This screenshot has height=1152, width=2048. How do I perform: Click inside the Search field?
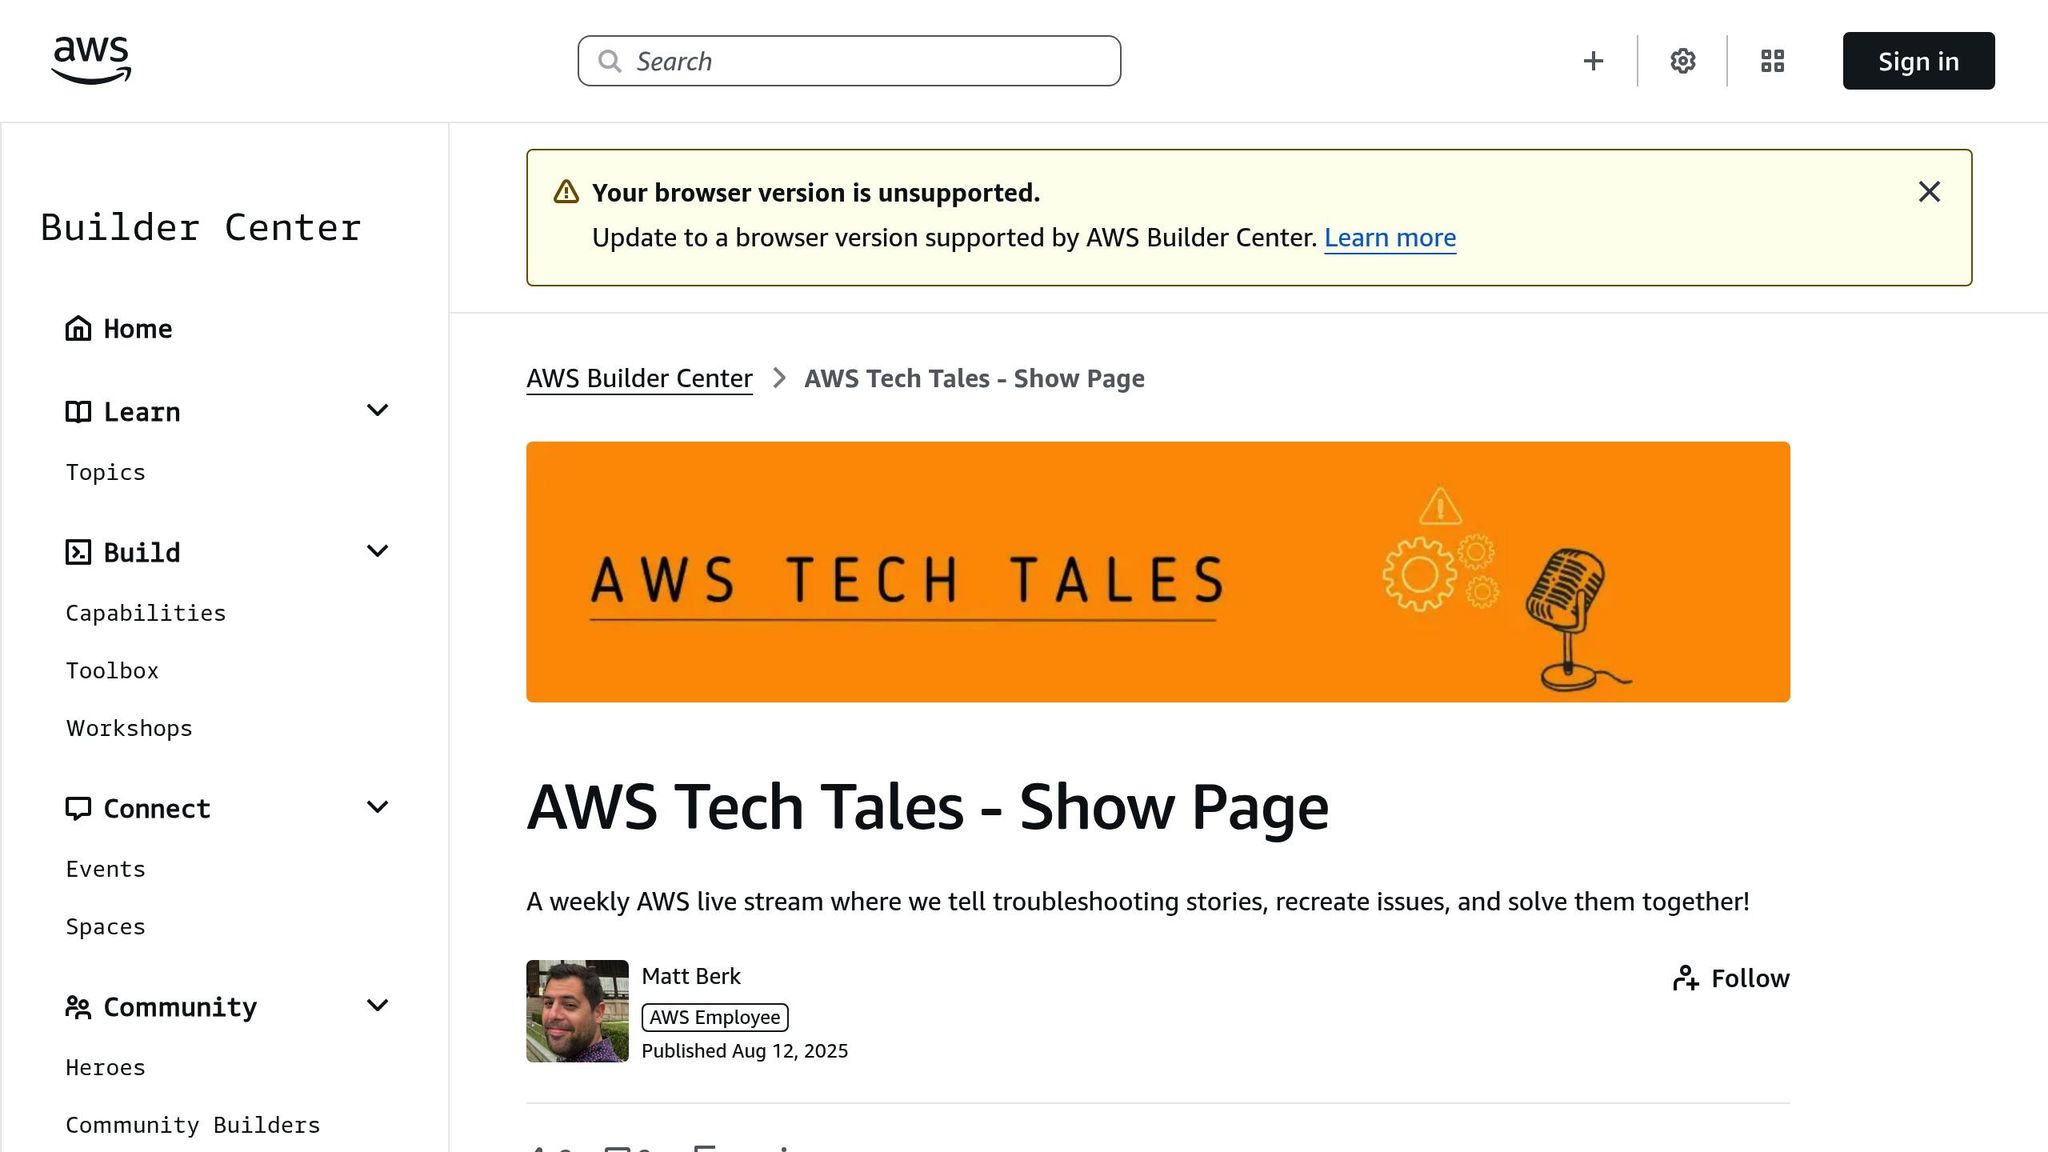click(849, 60)
